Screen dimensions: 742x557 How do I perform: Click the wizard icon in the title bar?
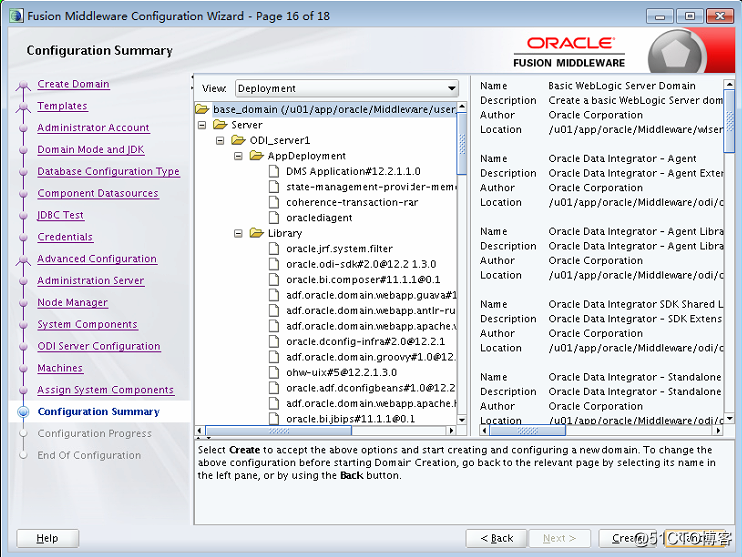click(x=16, y=16)
